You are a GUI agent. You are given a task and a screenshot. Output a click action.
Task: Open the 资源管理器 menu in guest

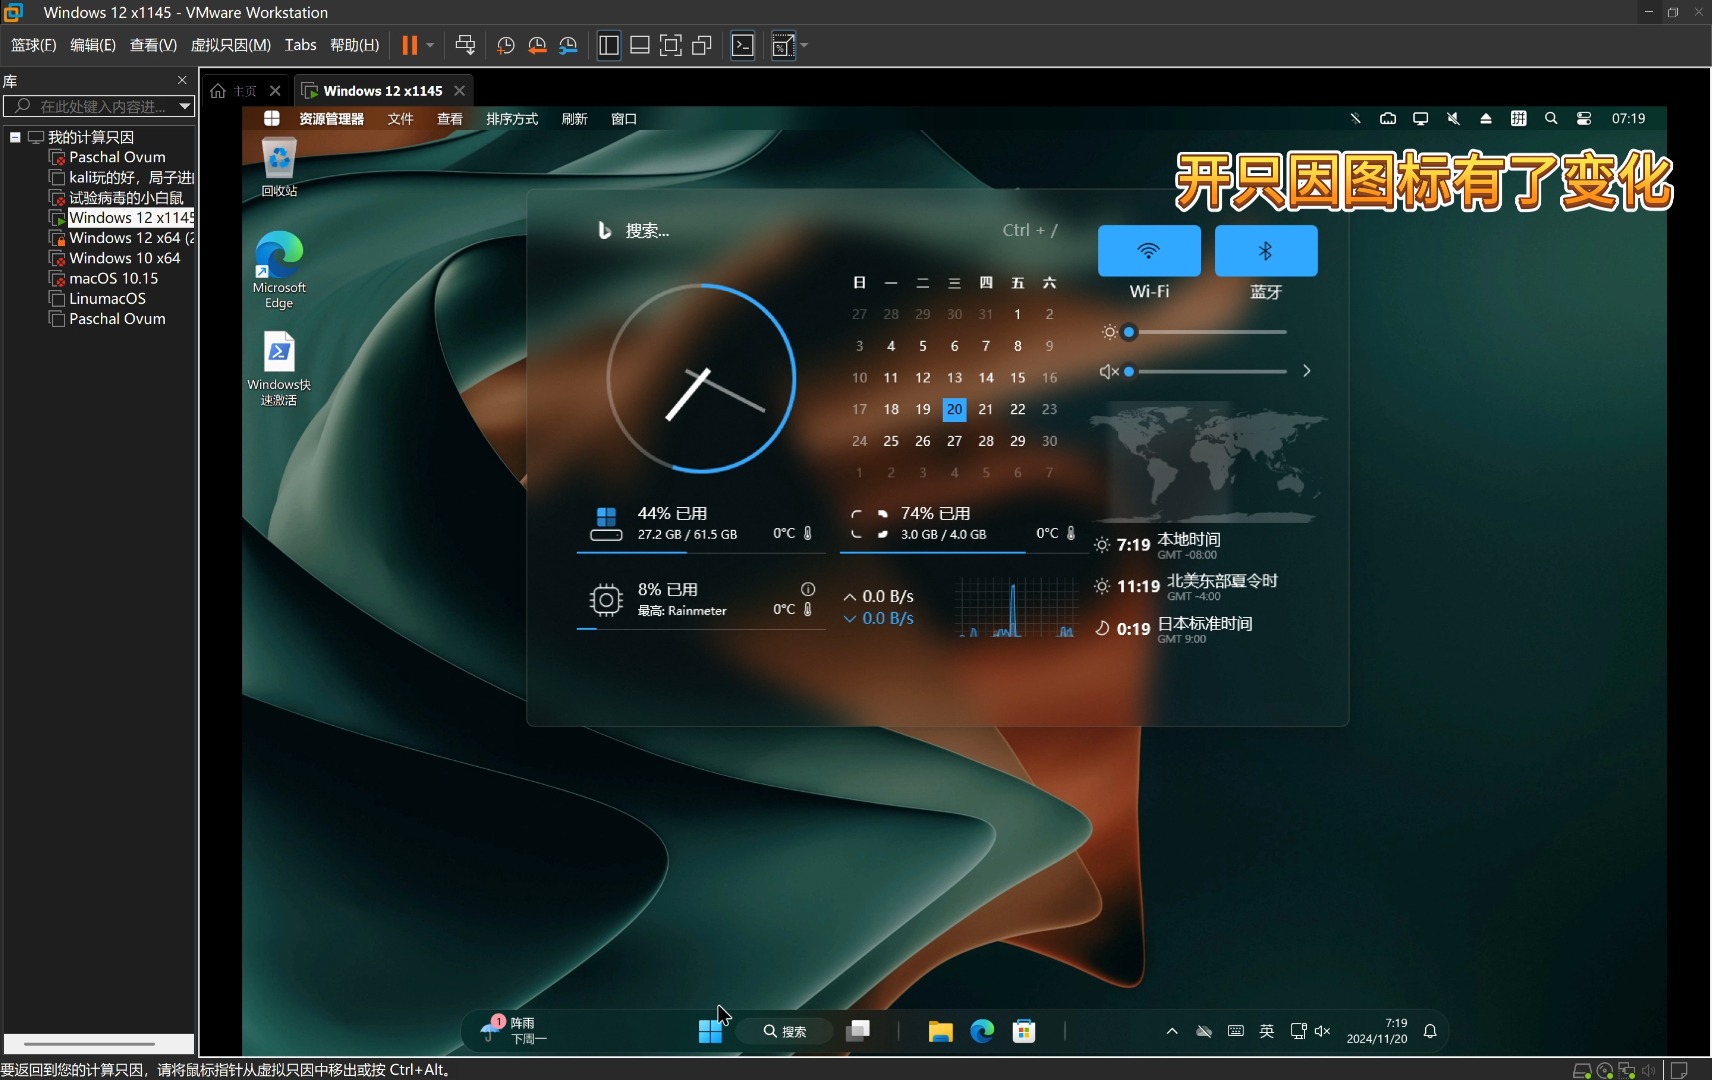pos(331,119)
